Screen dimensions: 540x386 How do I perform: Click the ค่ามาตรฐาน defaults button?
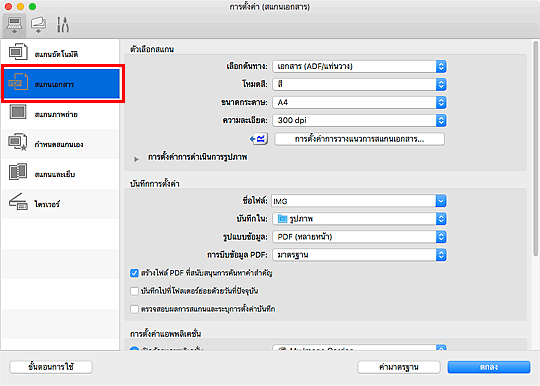click(x=399, y=367)
